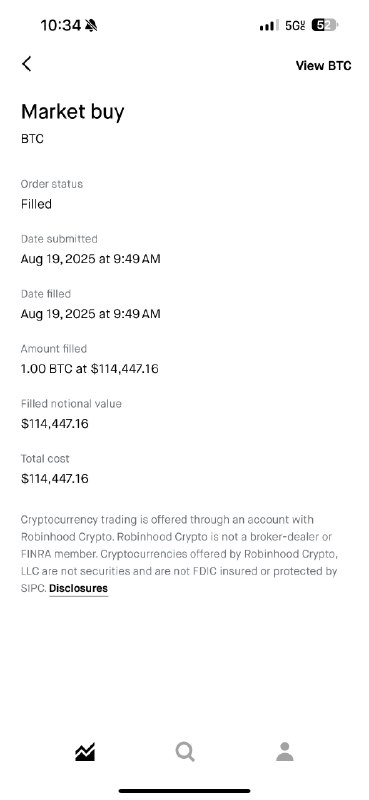Tap the battery level indicator
Screen dimensions: 369x800
pos(325,25)
